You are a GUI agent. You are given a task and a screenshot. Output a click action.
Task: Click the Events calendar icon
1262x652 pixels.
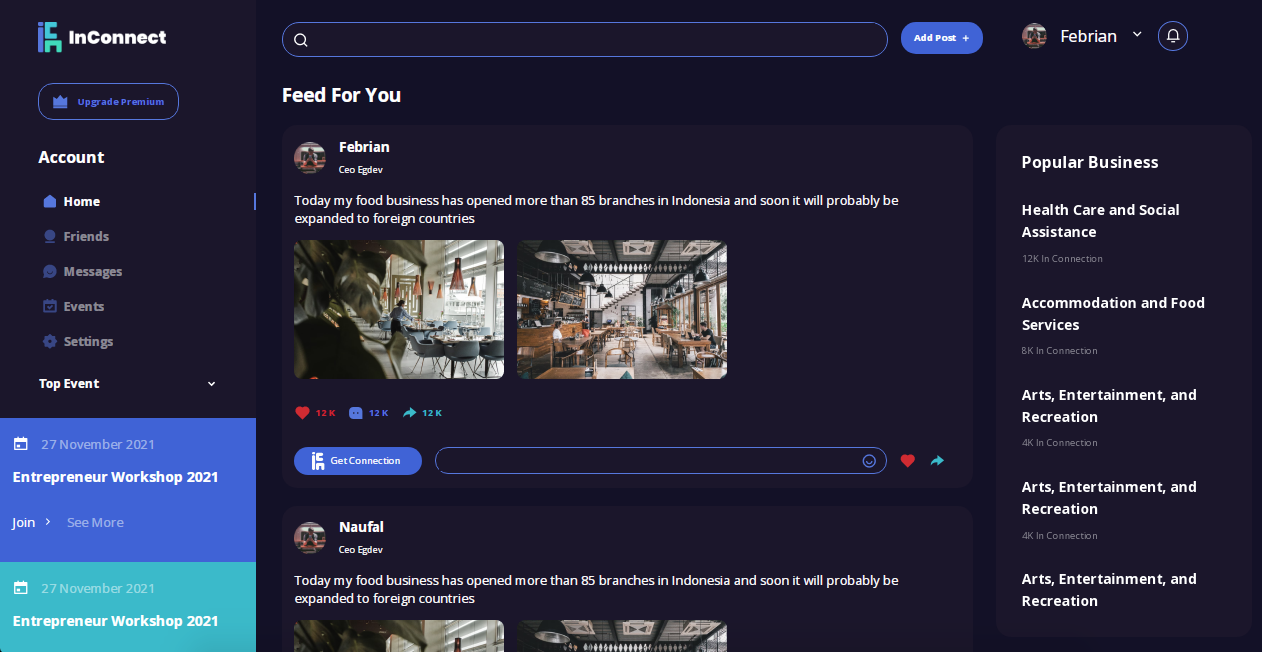pos(50,306)
